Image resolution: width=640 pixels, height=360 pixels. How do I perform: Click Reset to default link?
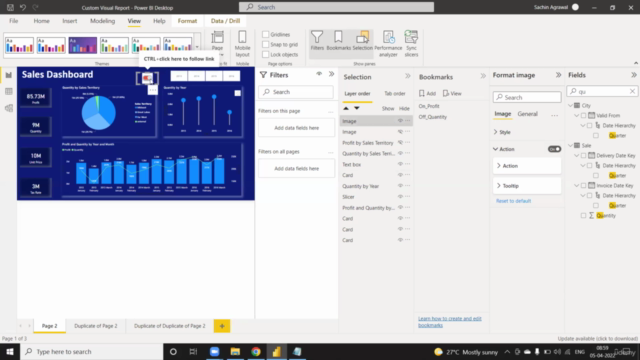click(x=513, y=201)
